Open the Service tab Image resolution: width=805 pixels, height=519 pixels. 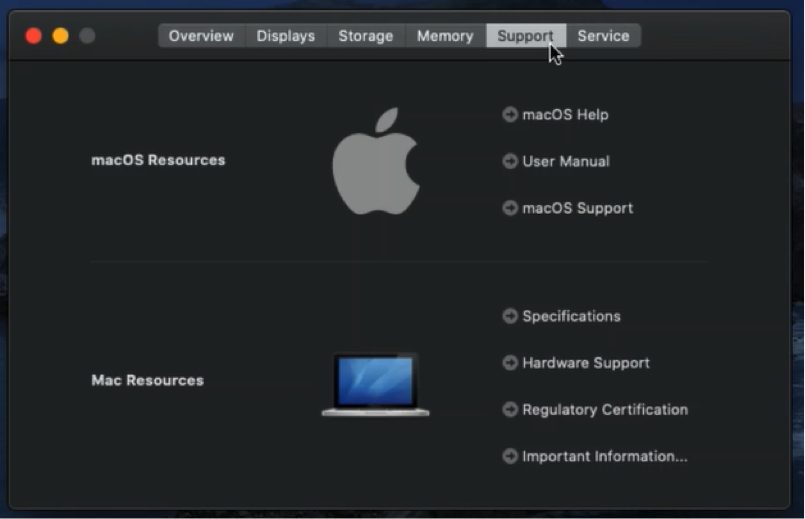tap(603, 36)
